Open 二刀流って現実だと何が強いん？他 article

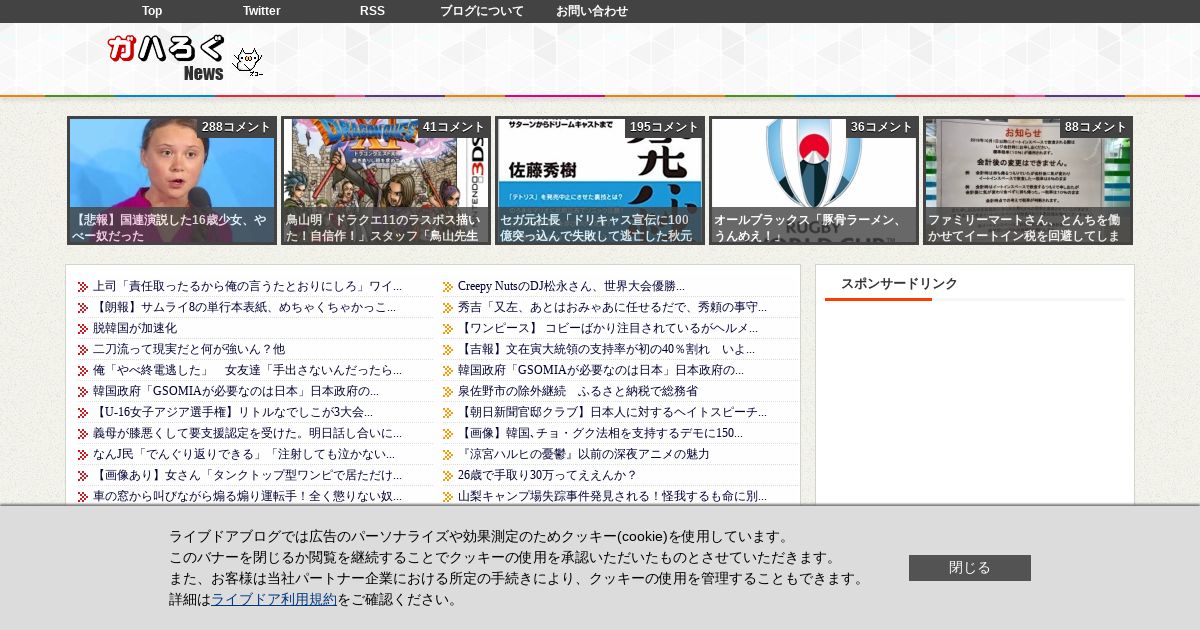pos(189,349)
